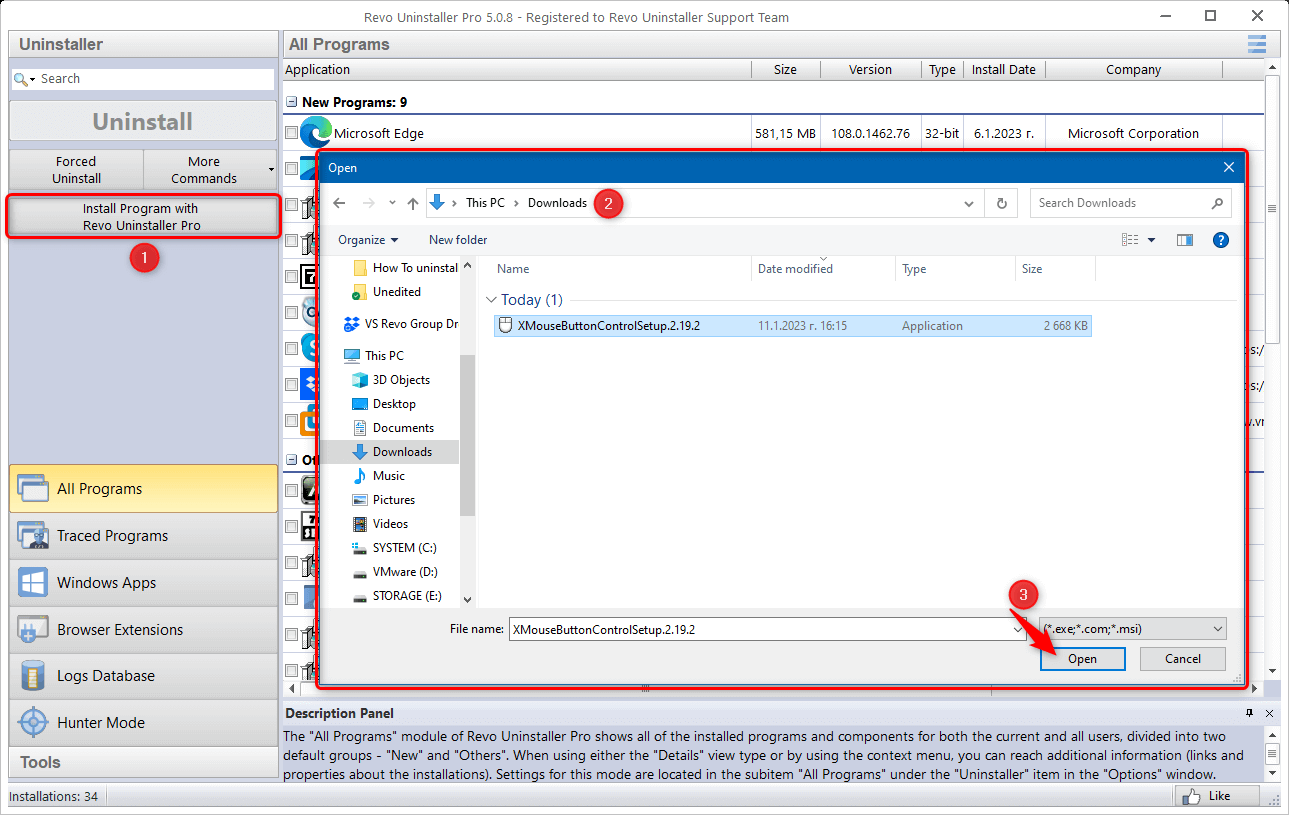1289x815 pixels.
Task: Open Pictures folder in navigation tree
Action: tap(384, 500)
